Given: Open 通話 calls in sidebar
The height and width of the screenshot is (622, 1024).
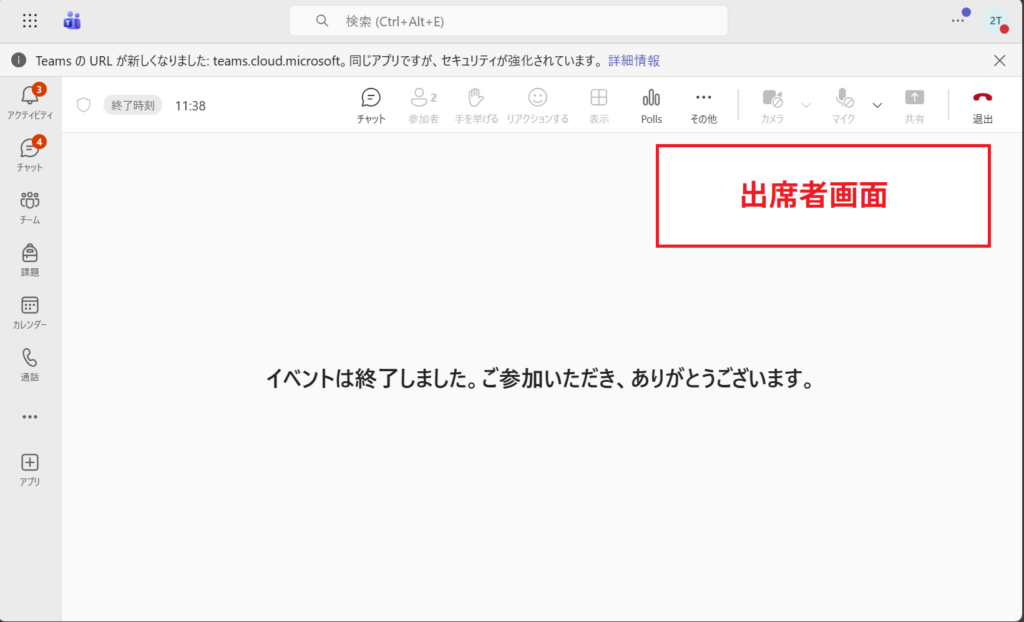Looking at the screenshot, I should coord(30,363).
